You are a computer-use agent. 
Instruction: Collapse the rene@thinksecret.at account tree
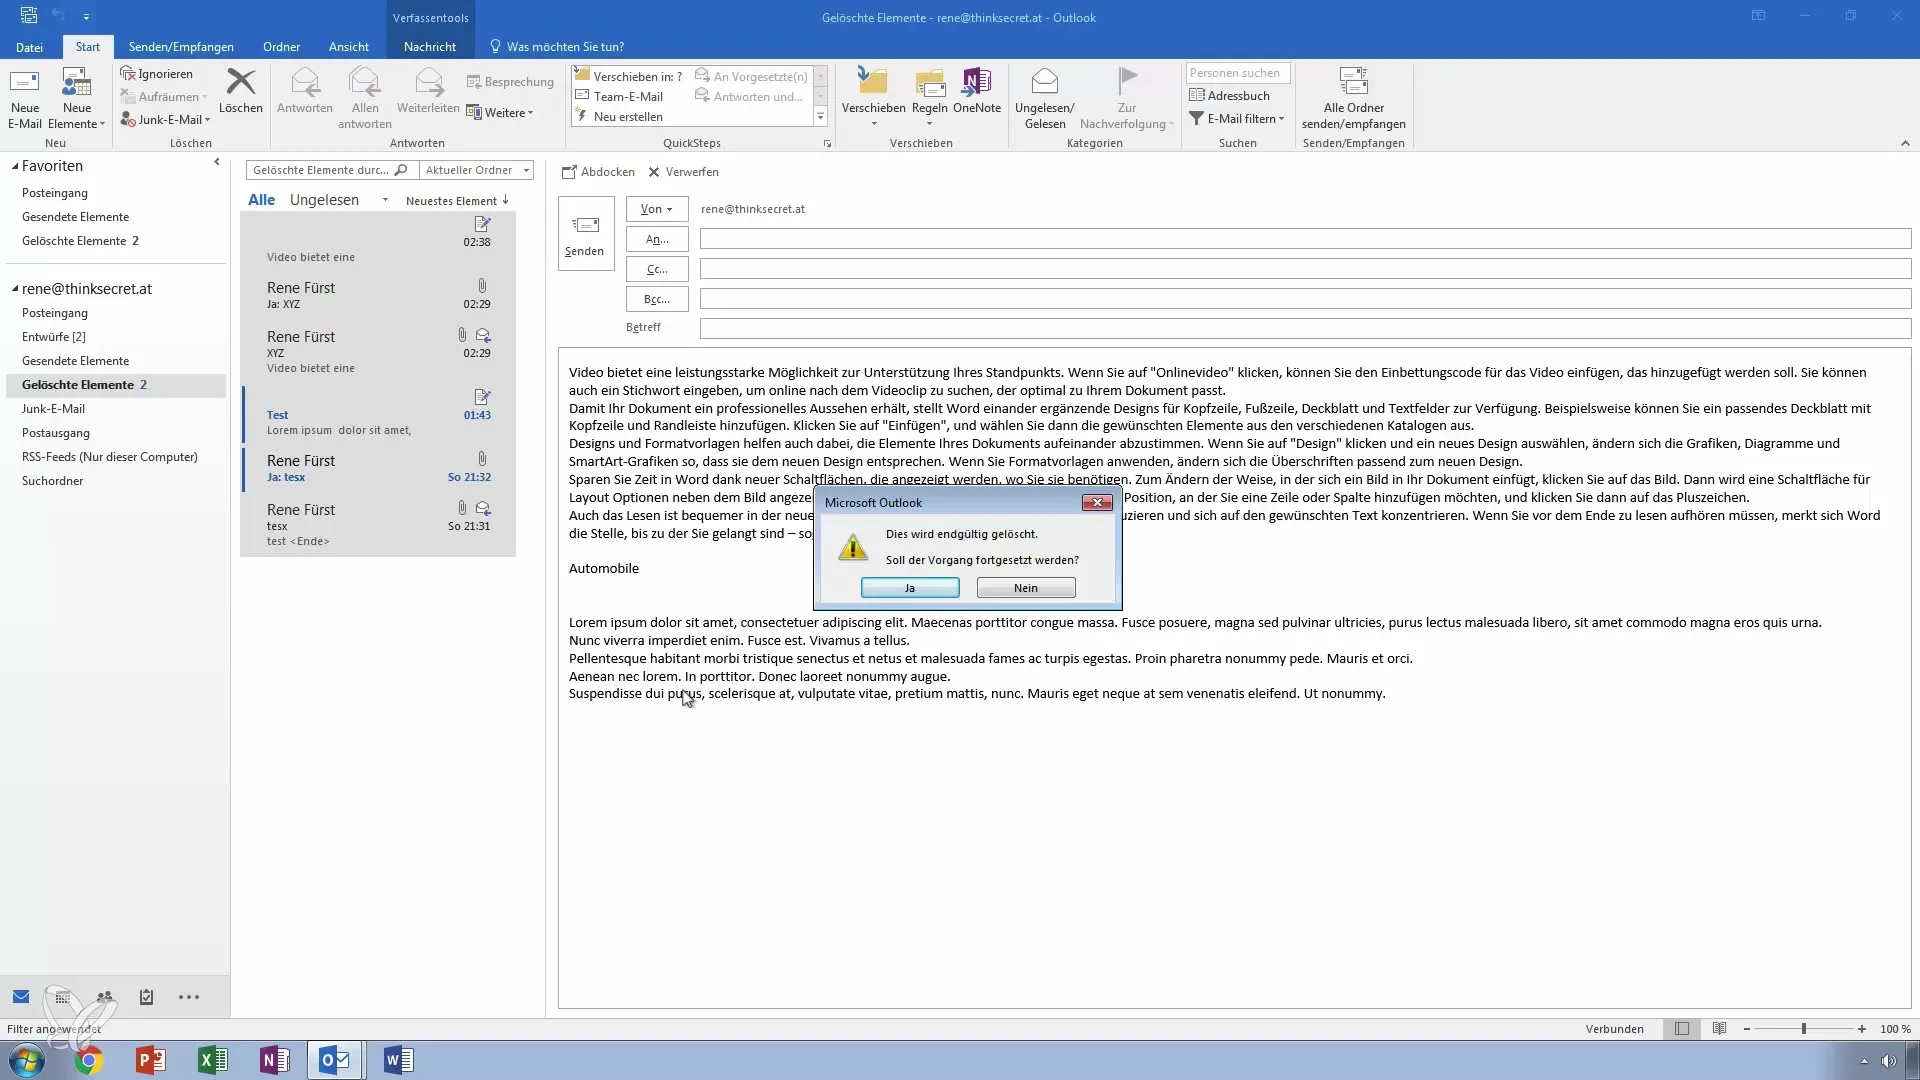(x=15, y=289)
